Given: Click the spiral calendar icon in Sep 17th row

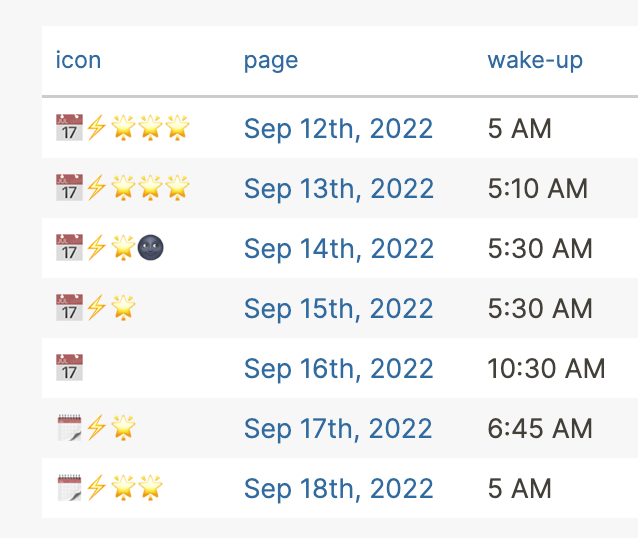Looking at the screenshot, I should 69,428.
